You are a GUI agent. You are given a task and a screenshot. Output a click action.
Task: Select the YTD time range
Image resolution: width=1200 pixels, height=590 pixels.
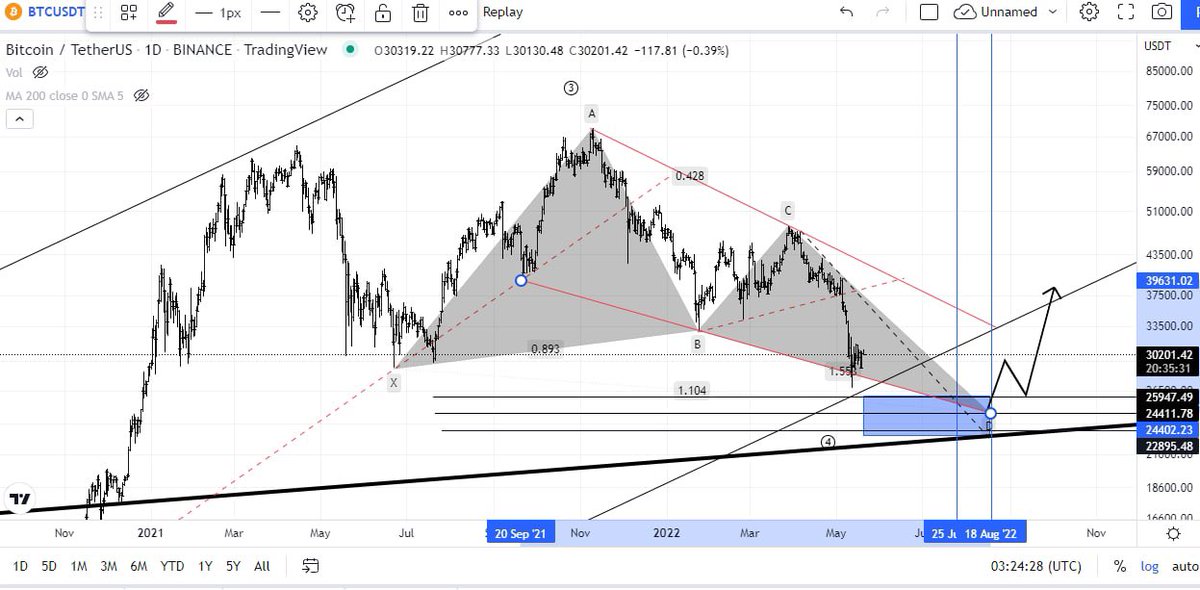(x=173, y=566)
